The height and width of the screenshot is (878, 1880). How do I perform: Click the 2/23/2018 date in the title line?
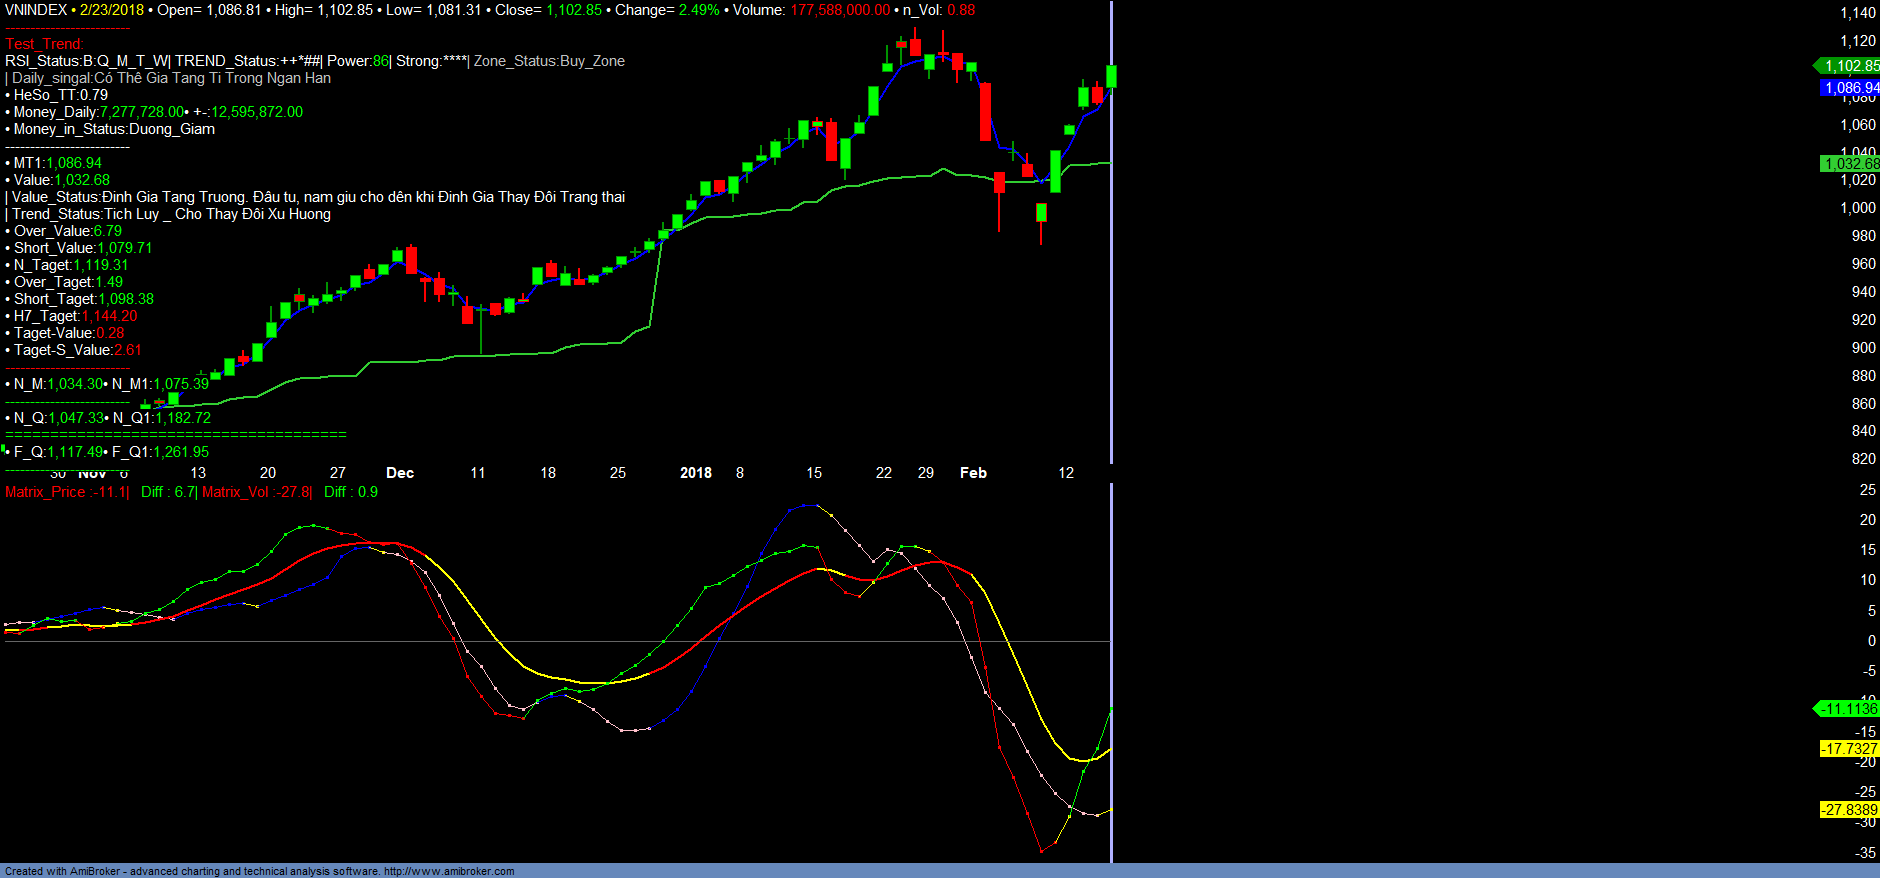click(x=112, y=10)
